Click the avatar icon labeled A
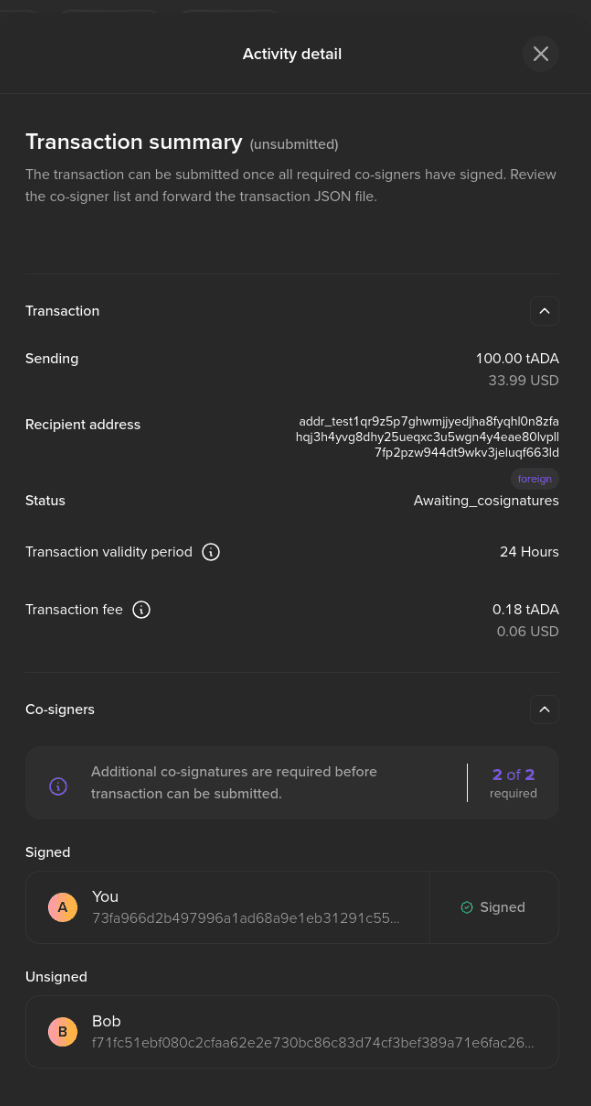The height and width of the screenshot is (1106, 591). [x=63, y=908]
